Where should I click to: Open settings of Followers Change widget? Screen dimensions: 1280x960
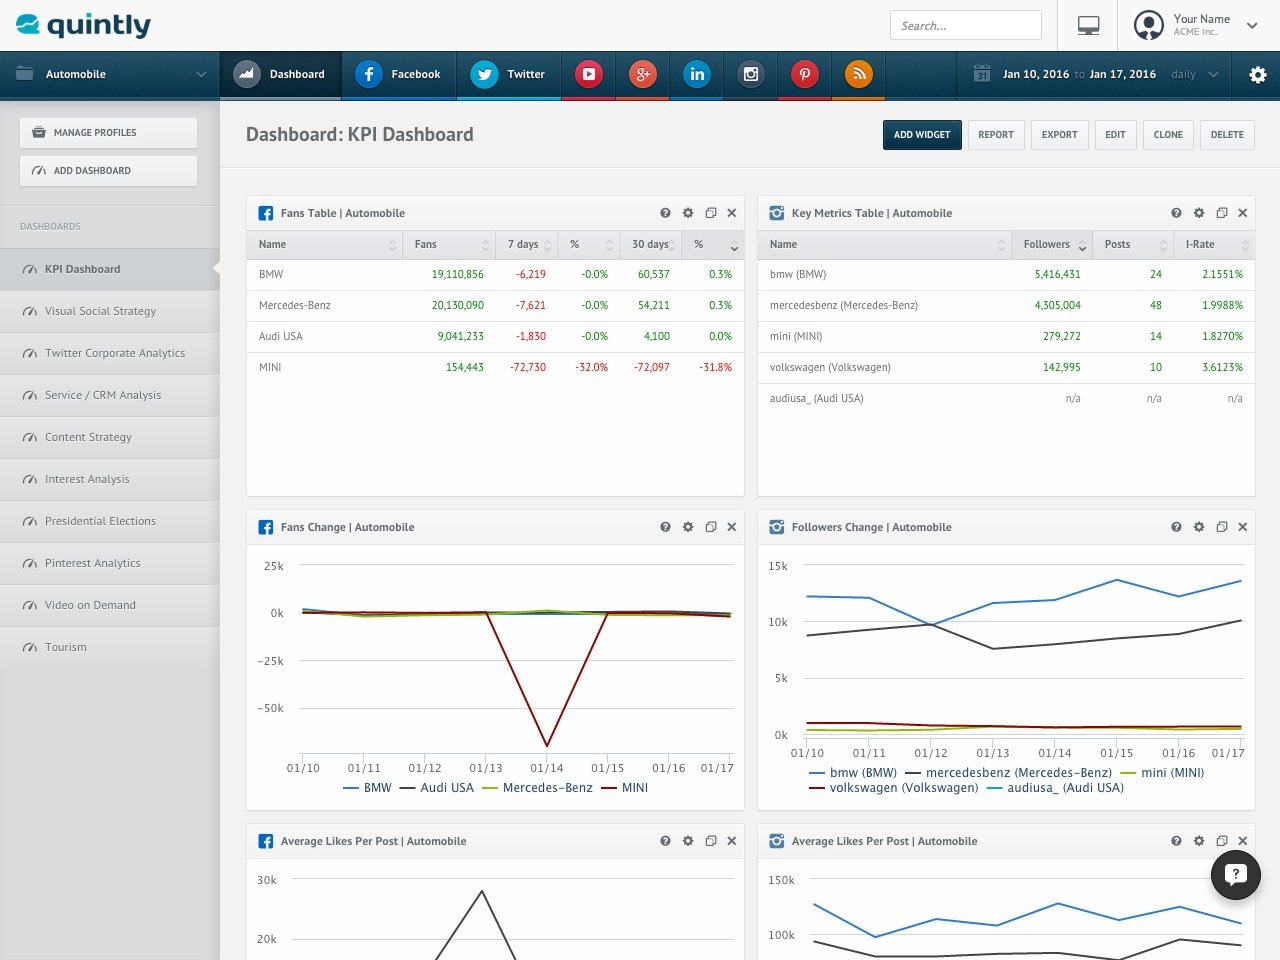[1199, 527]
